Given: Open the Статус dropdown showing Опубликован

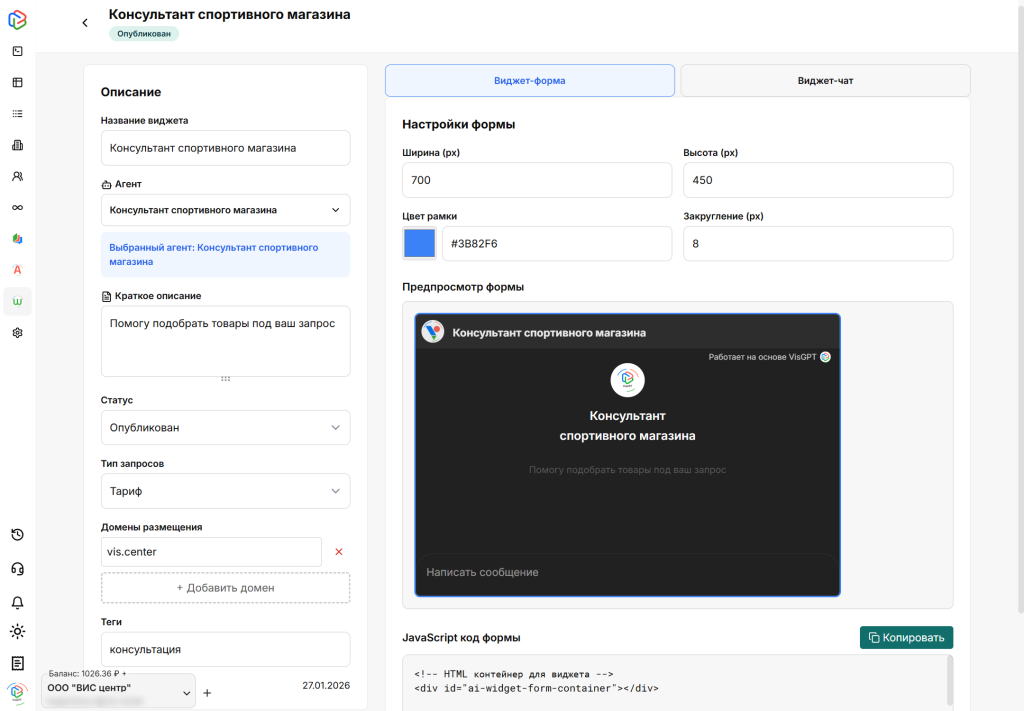Looking at the screenshot, I should (x=225, y=428).
